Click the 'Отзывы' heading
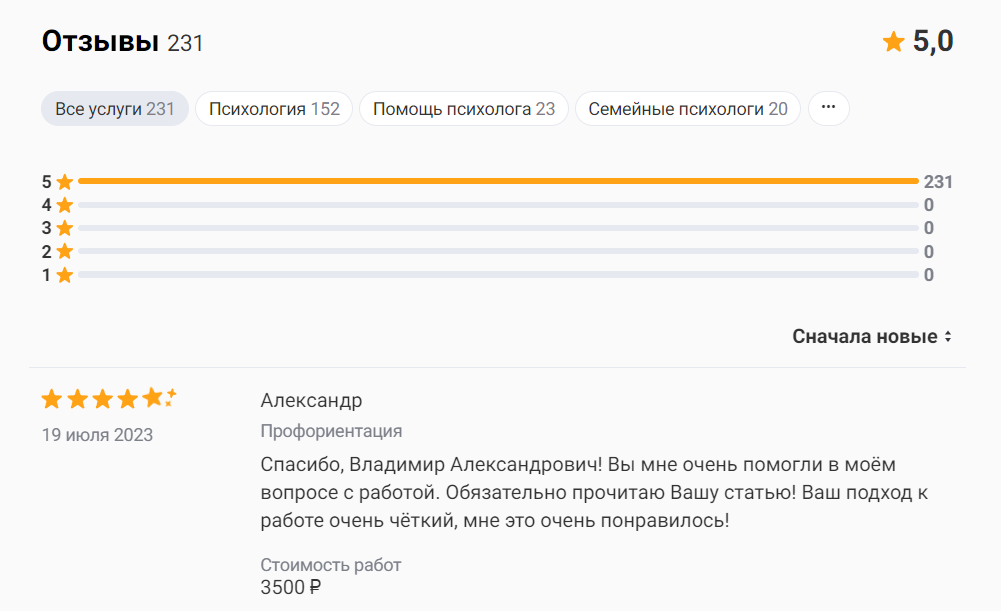Viewport: 1001px width, 611px height. coord(100,42)
